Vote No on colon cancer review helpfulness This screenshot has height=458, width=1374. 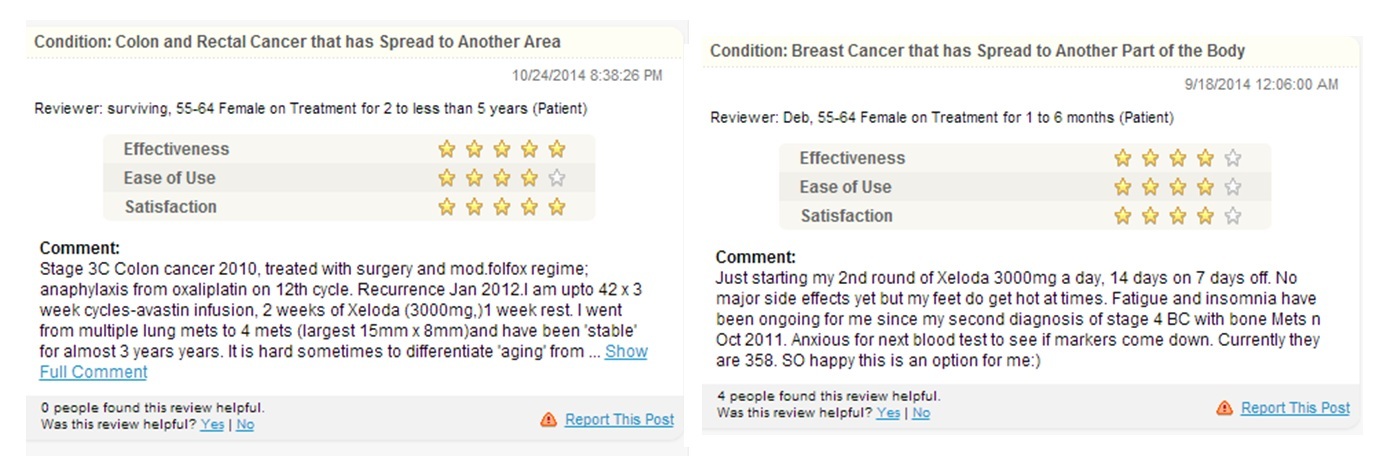[x=245, y=424]
